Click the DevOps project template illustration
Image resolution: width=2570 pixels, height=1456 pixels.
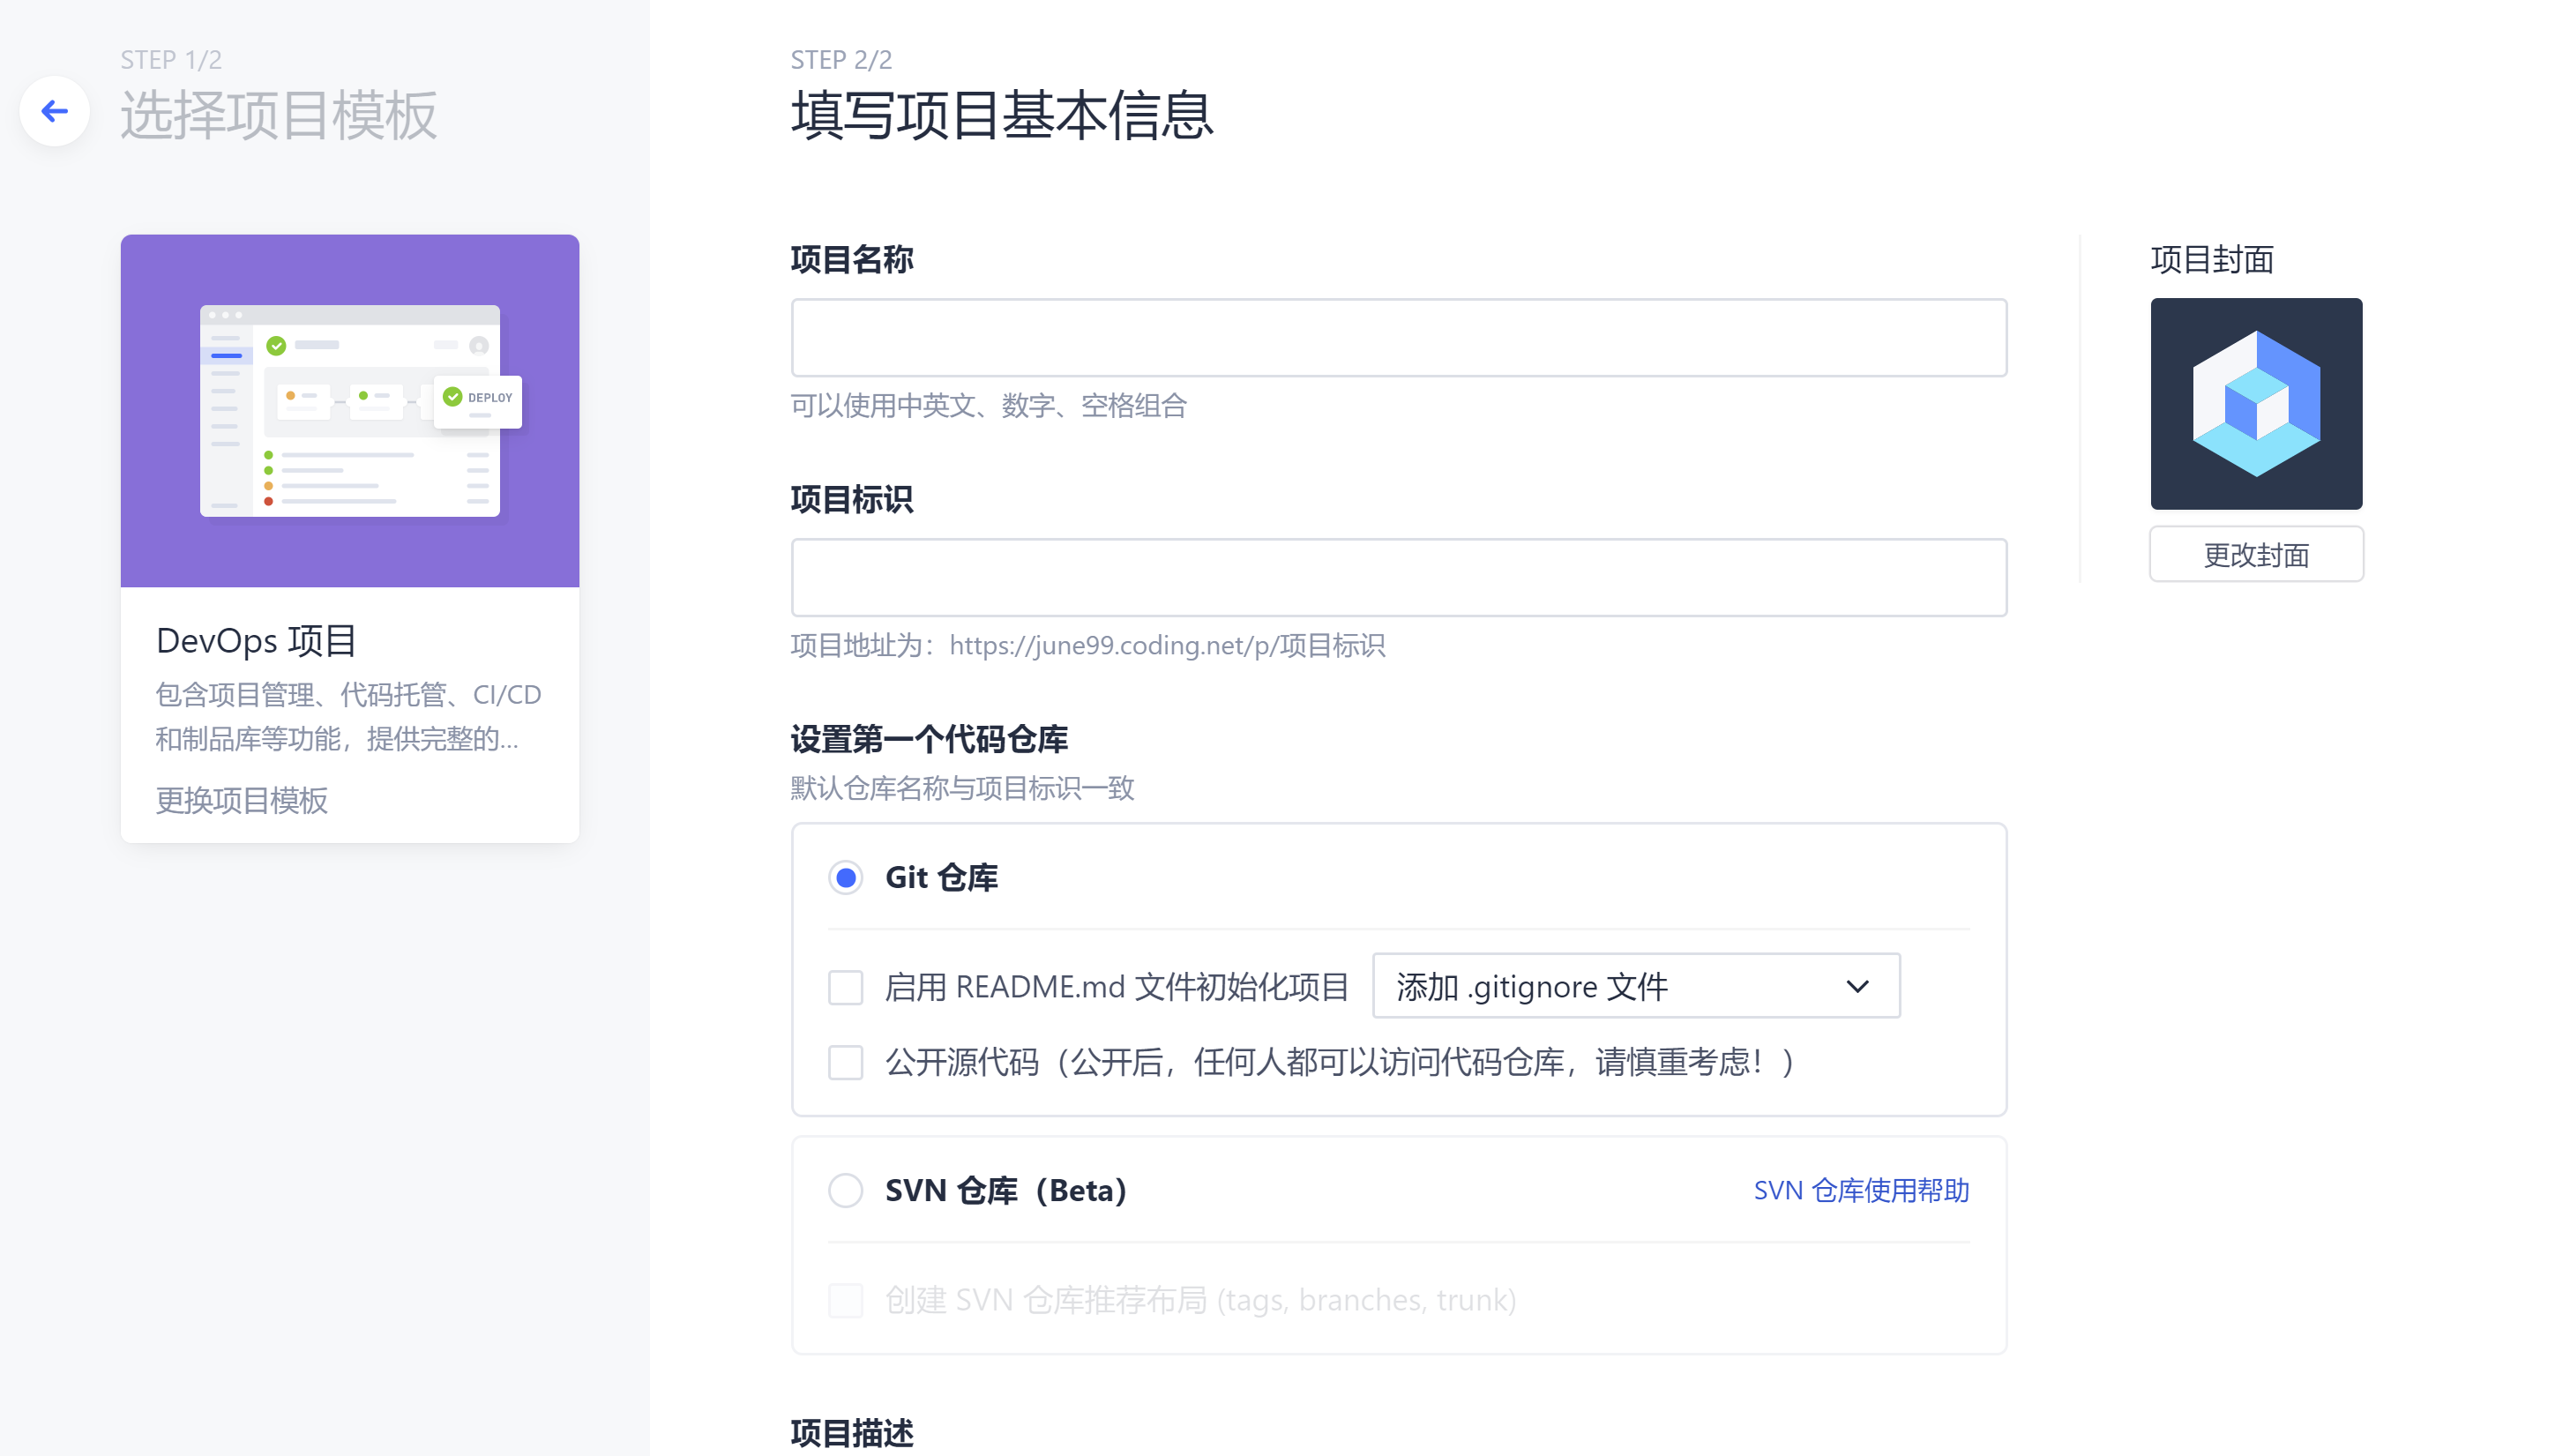pos(350,411)
